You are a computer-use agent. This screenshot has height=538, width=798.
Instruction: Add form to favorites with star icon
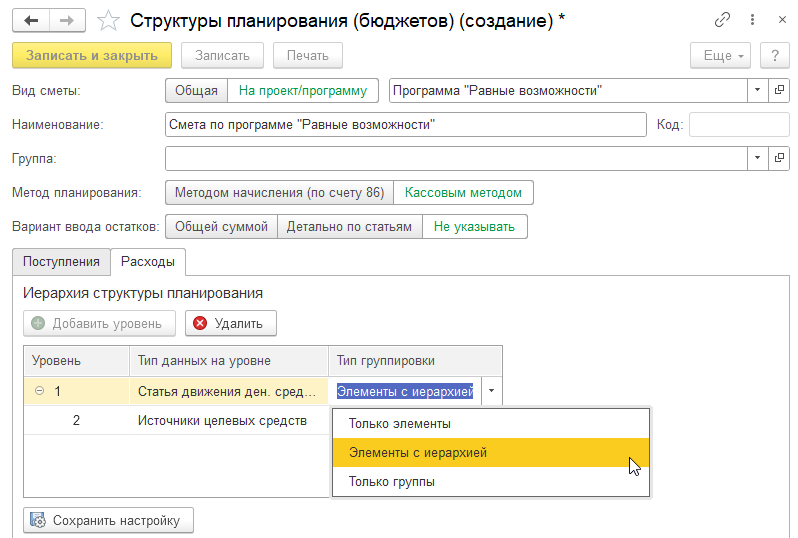pos(111,21)
